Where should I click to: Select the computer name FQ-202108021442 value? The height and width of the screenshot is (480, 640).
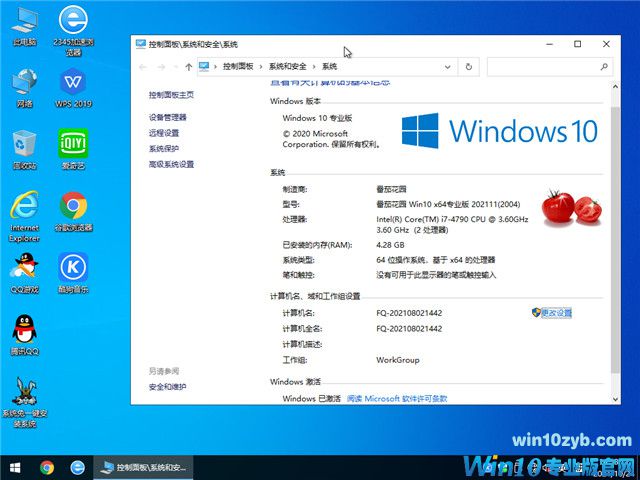409,313
